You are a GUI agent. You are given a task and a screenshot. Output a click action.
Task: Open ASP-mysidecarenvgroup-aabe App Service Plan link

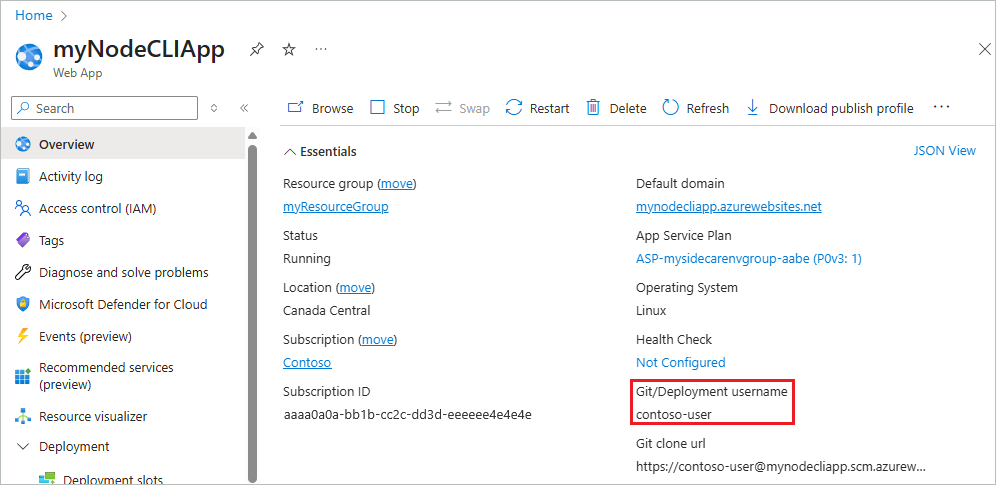click(748, 259)
